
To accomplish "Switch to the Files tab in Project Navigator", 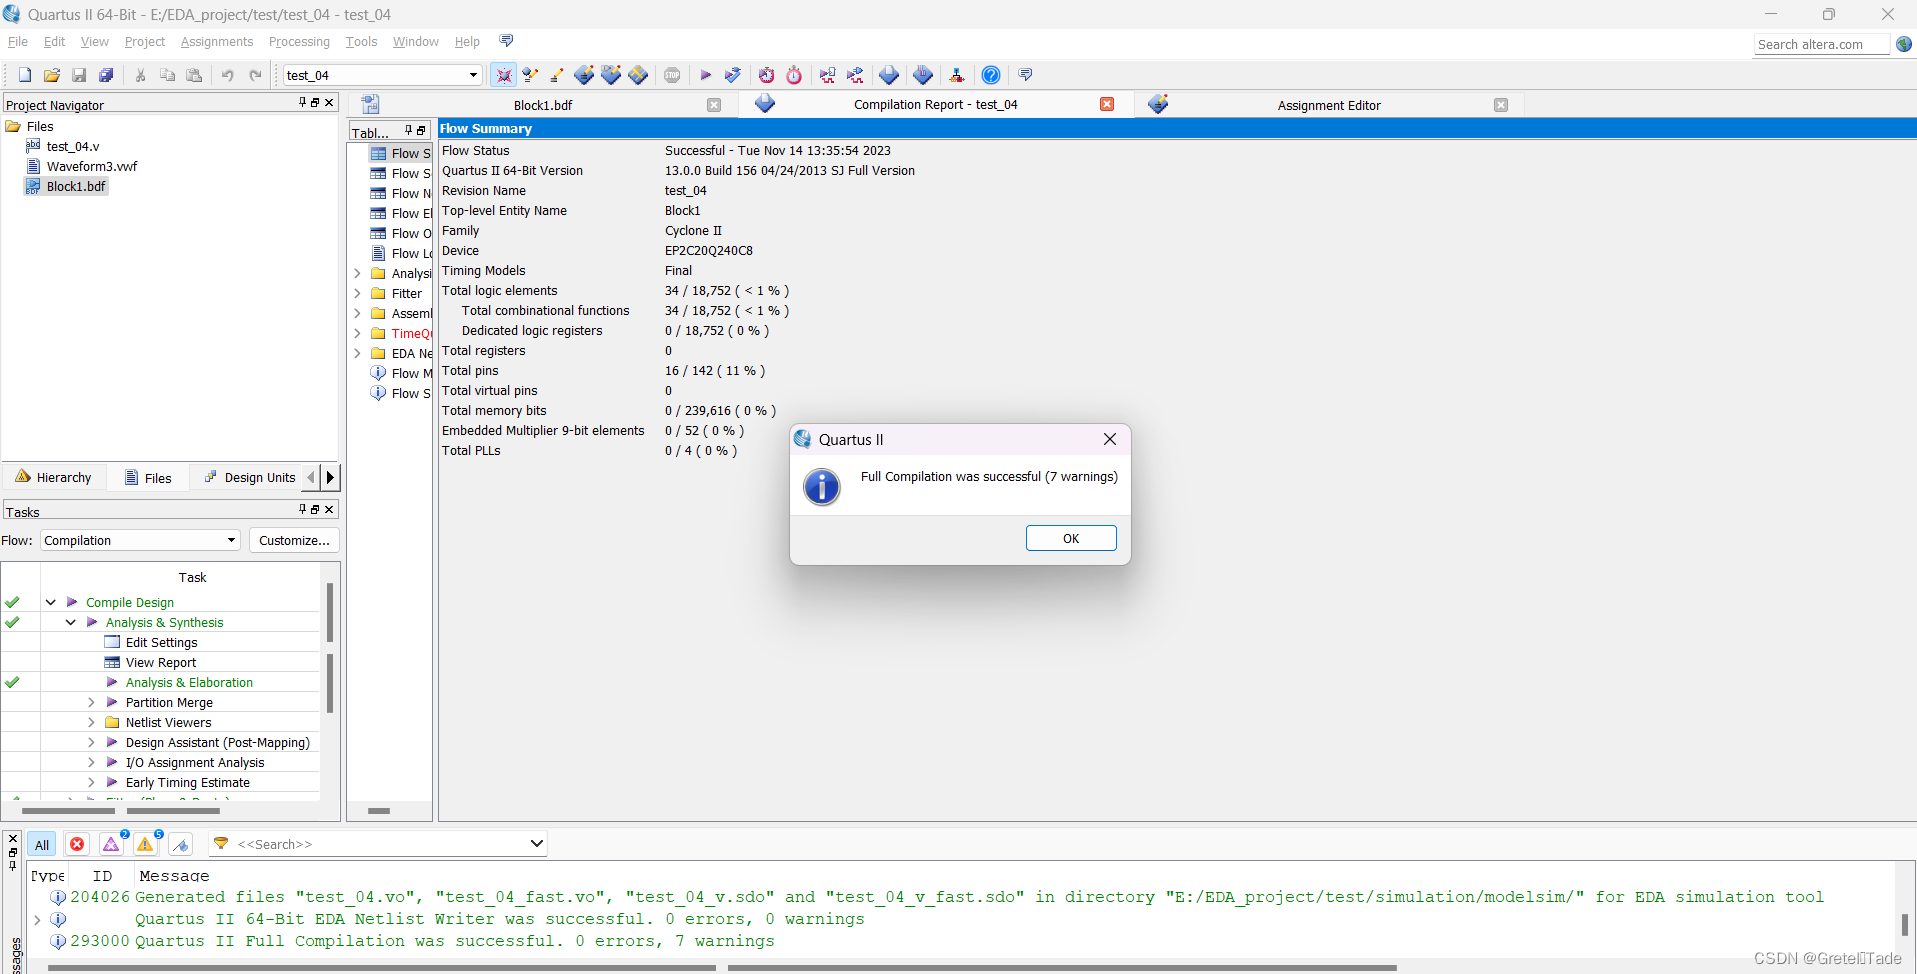I will (148, 477).
